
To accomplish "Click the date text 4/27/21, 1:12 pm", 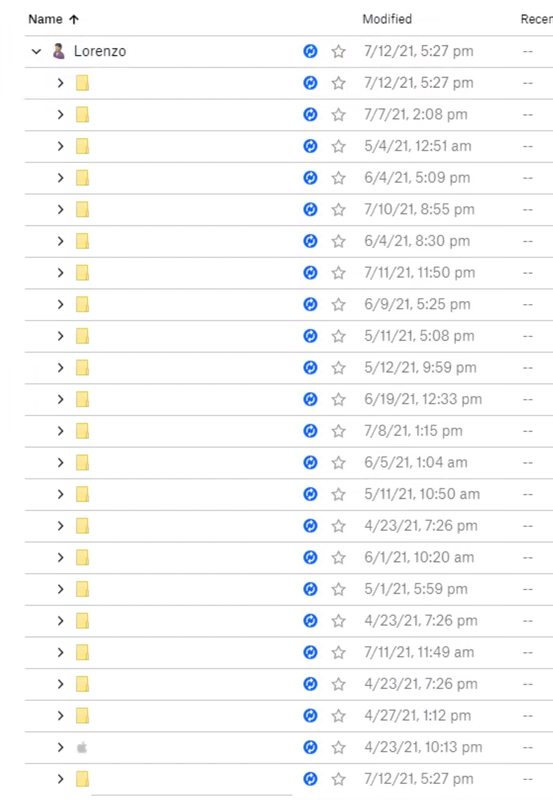I will pyautogui.click(x=417, y=715).
